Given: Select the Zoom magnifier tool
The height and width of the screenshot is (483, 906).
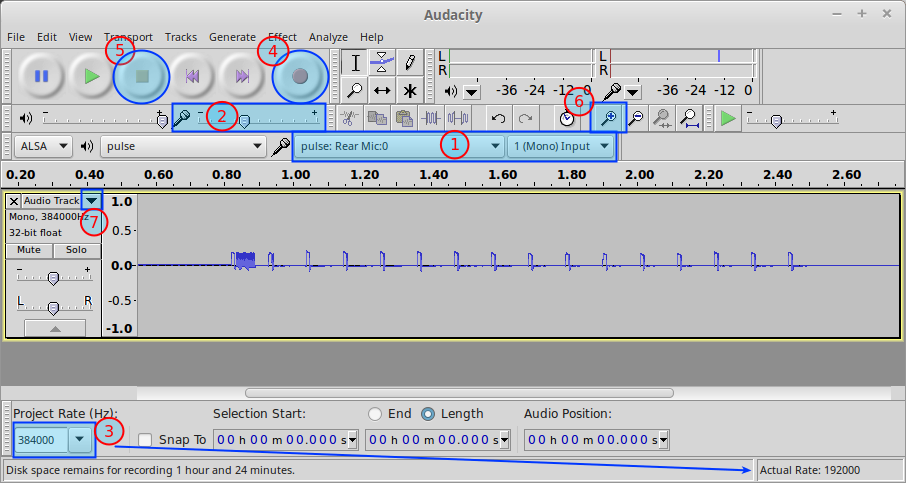Looking at the screenshot, I should 356,90.
